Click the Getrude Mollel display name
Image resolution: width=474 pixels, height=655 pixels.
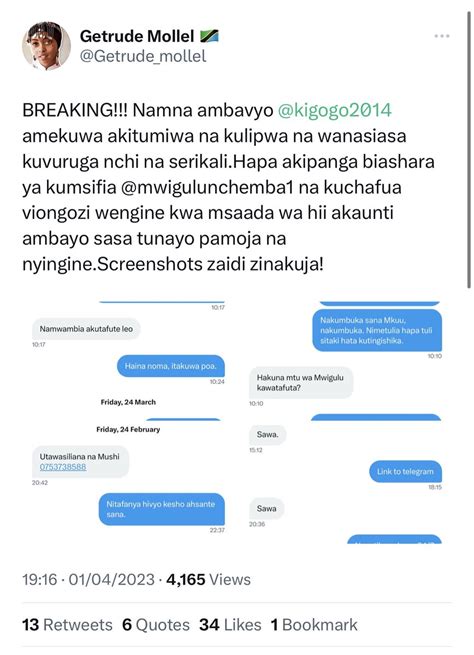(137, 36)
